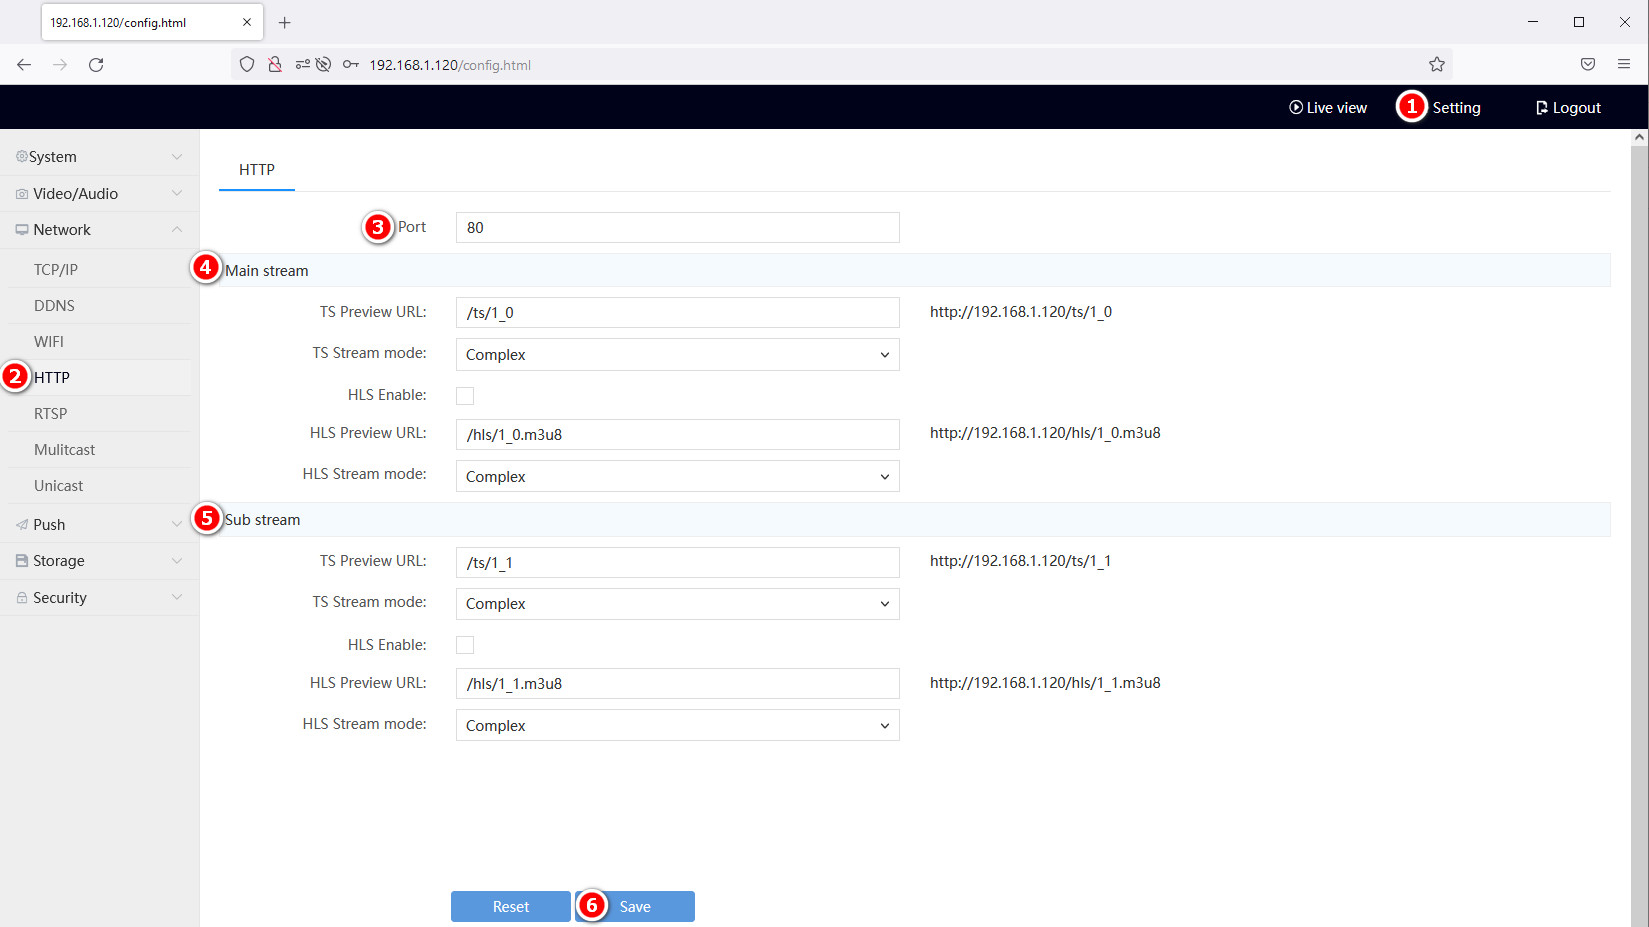Open a new browser tab
1649x927 pixels.
coord(285,22)
